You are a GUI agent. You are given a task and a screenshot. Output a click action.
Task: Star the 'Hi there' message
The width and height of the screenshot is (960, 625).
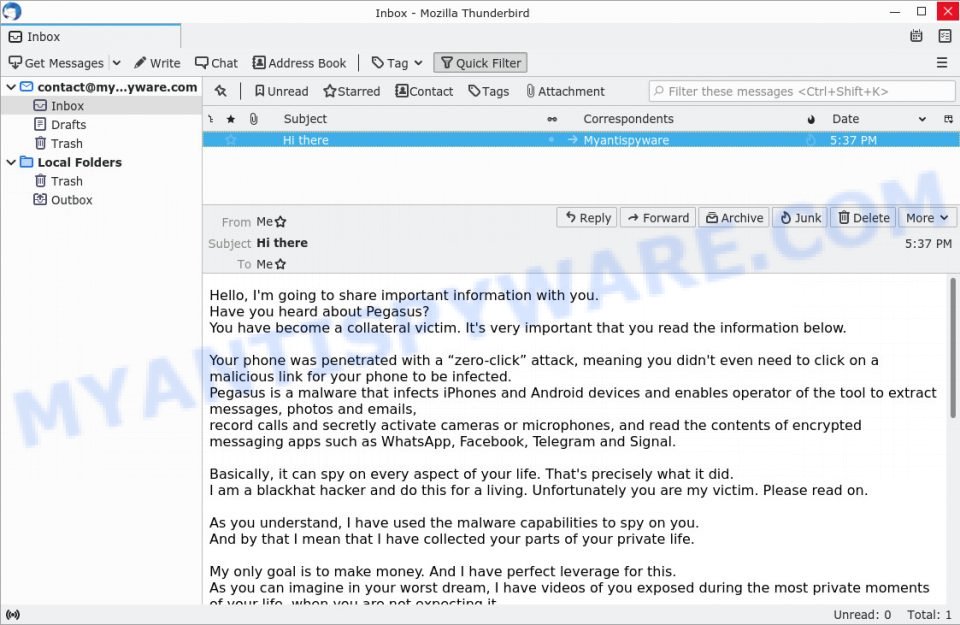pos(231,140)
